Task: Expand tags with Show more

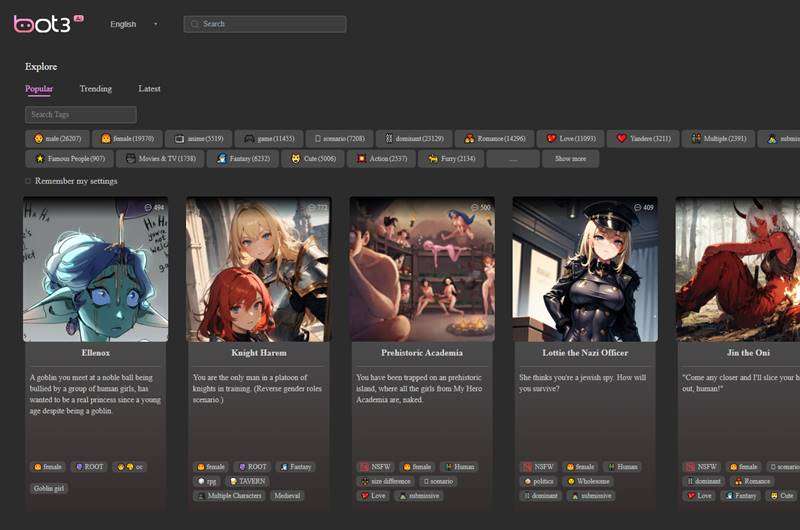Action: tap(570, 159)
